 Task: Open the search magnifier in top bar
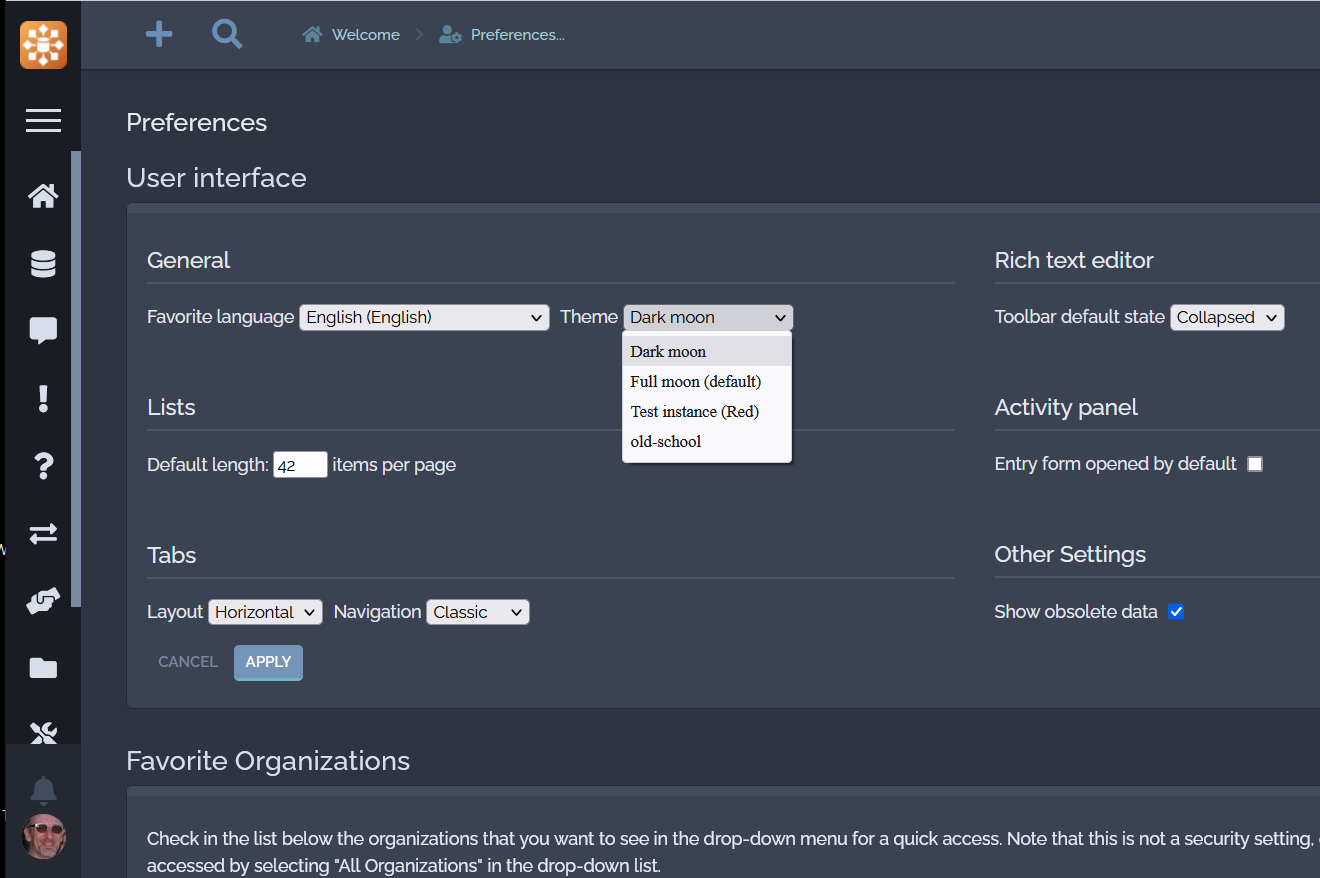227,35
